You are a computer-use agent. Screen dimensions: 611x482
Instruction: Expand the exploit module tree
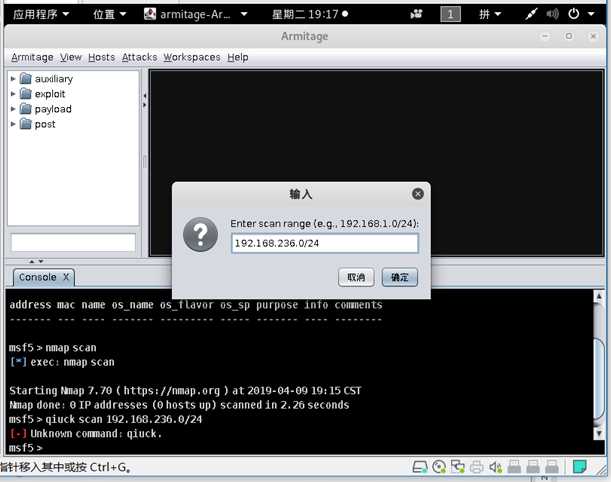[13, 94]
